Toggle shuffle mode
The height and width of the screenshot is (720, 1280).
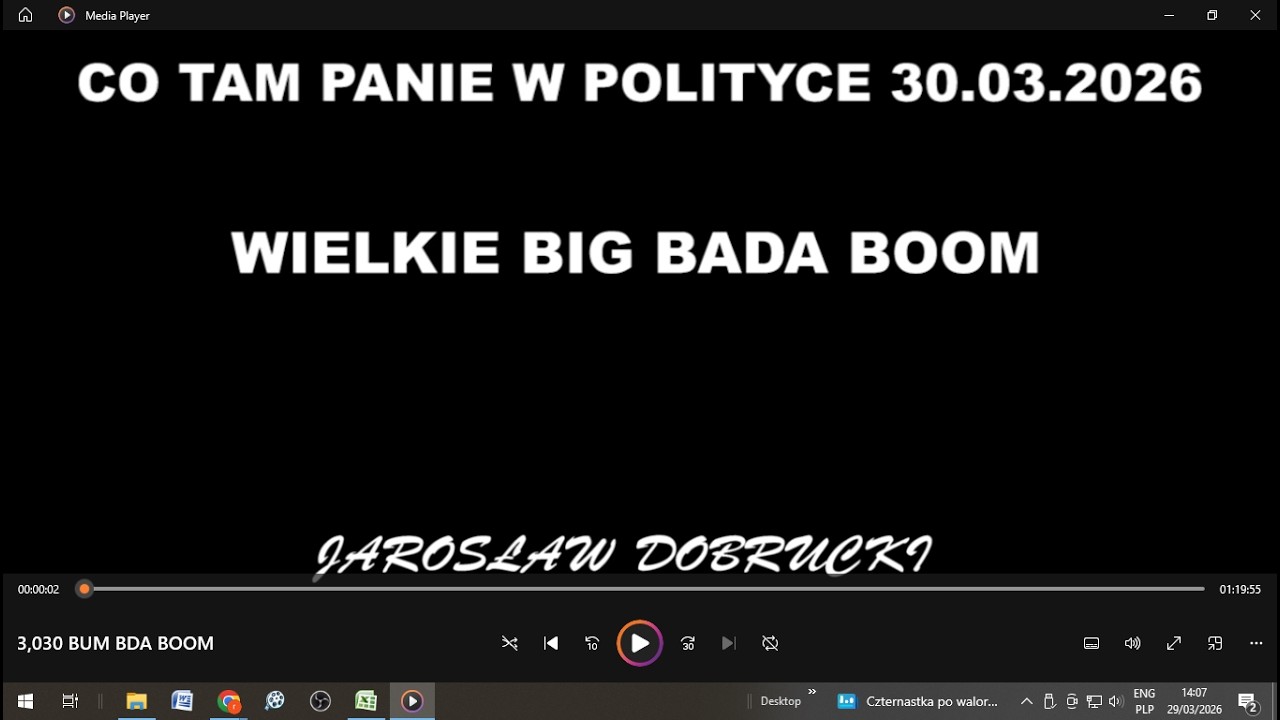pos(510,643)
